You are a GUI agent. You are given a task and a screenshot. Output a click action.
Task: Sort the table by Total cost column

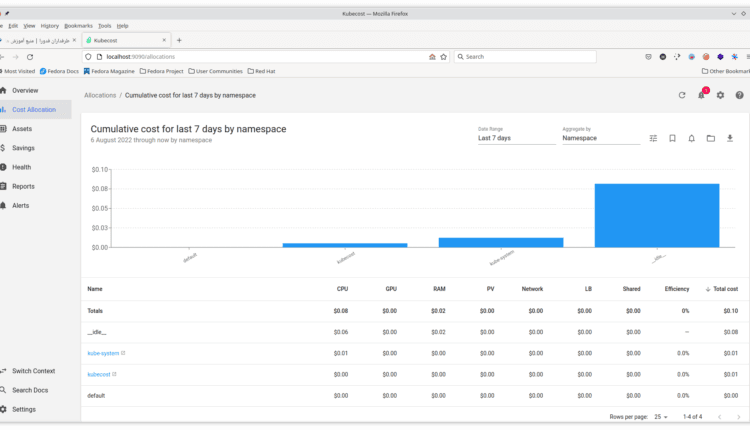click(721, 289)
